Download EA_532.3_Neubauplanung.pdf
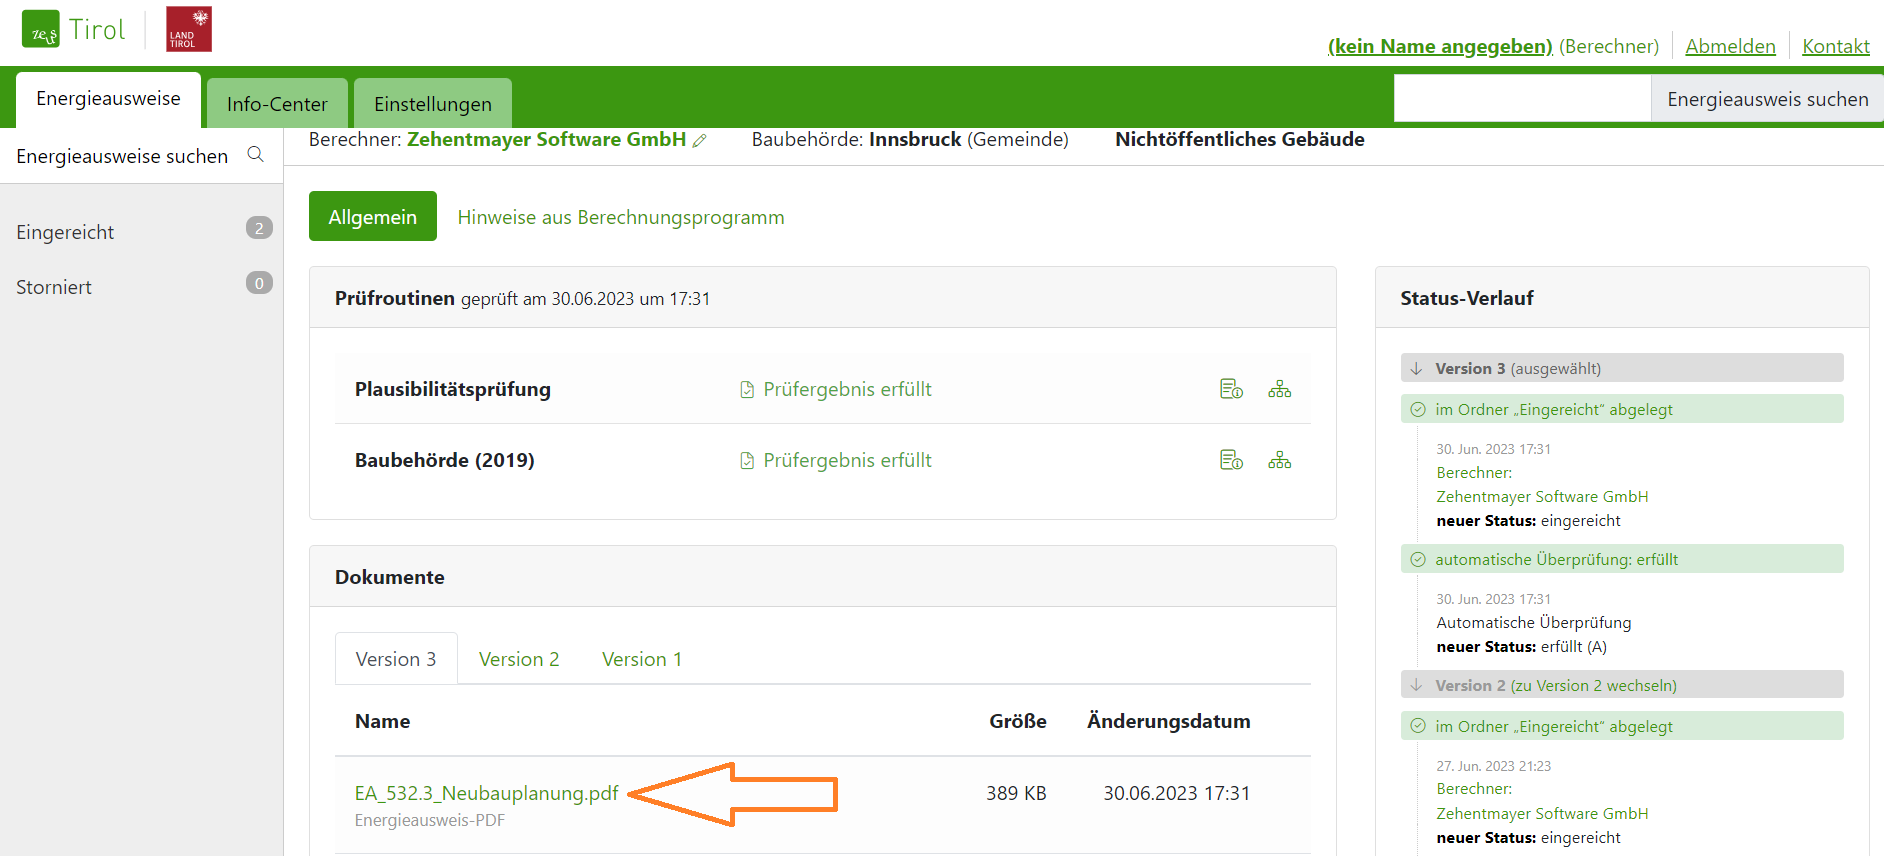Image resolution: width=1884 pixels, height=856 pixels. [x=486, y=793]
